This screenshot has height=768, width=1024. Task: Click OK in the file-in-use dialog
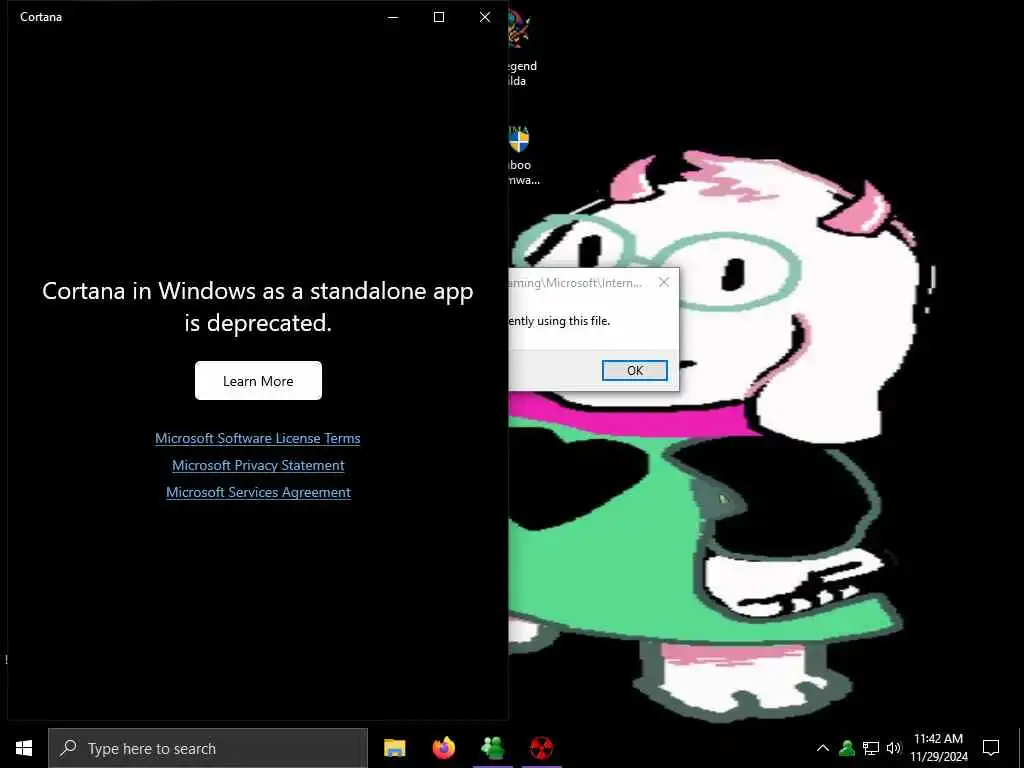[635, 370]
